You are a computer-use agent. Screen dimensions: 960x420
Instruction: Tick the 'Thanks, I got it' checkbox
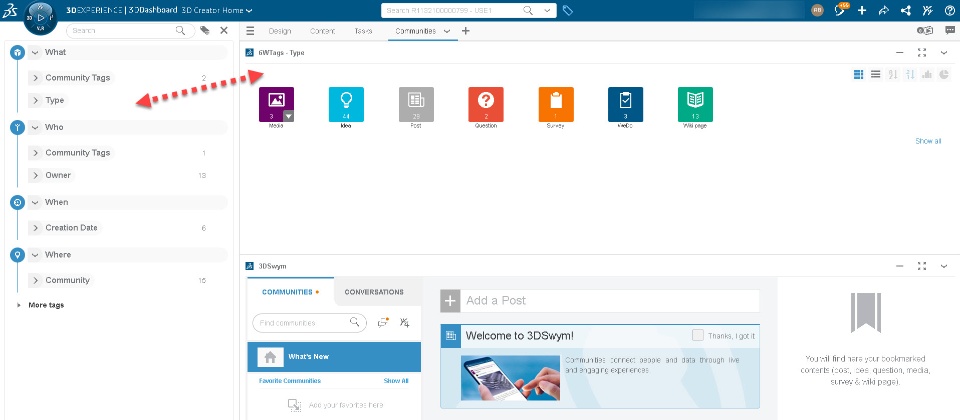(697, 335)
